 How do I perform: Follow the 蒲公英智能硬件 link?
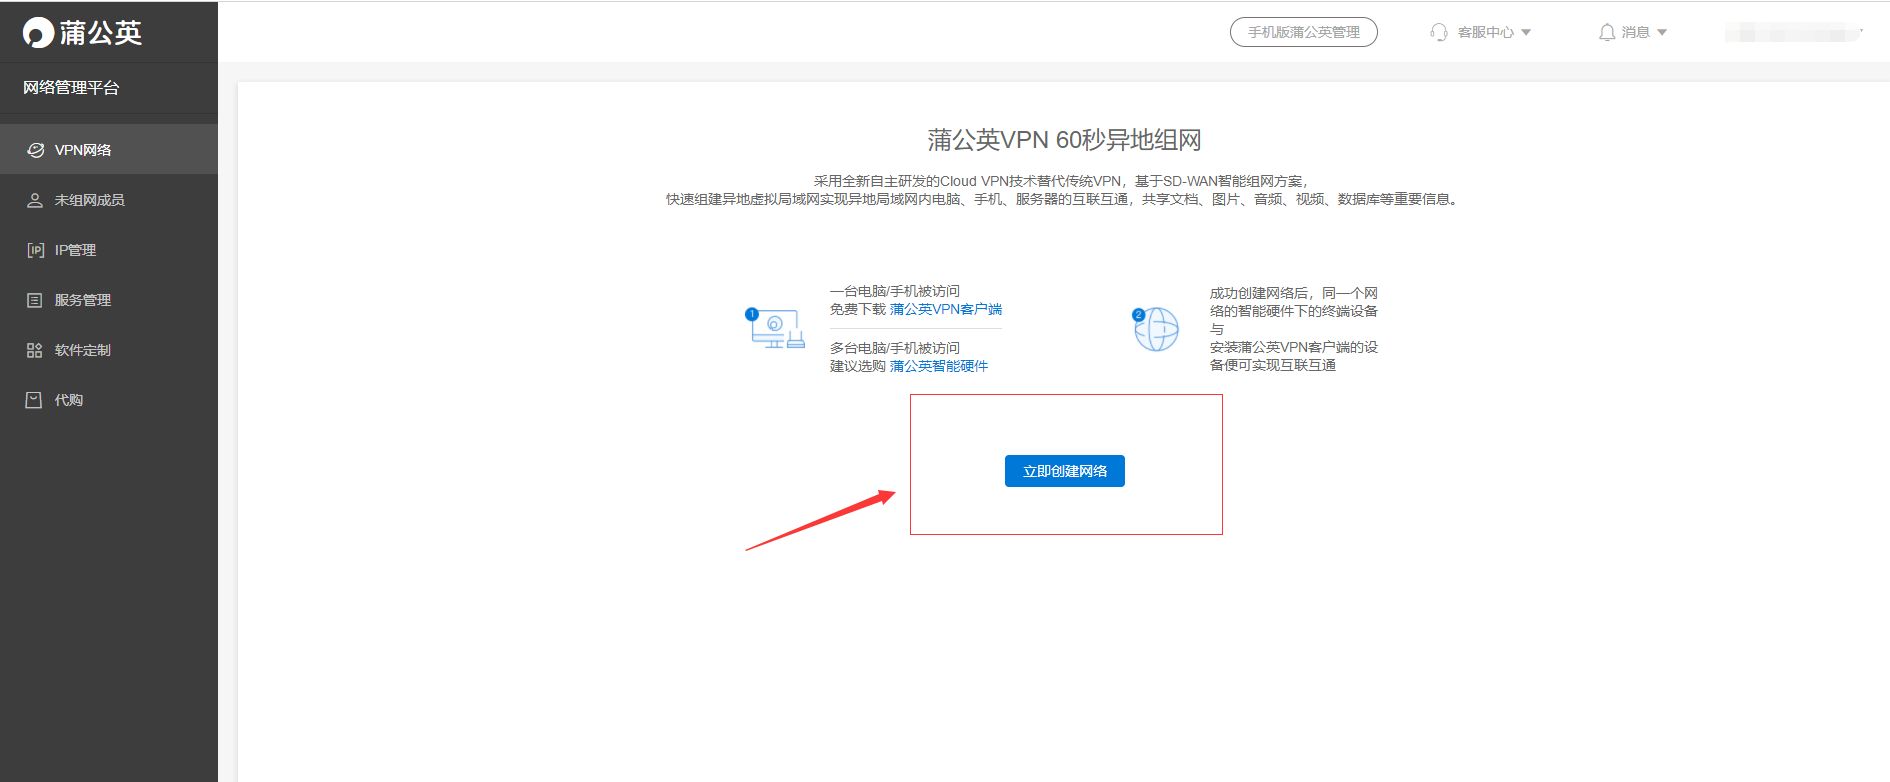939,366
